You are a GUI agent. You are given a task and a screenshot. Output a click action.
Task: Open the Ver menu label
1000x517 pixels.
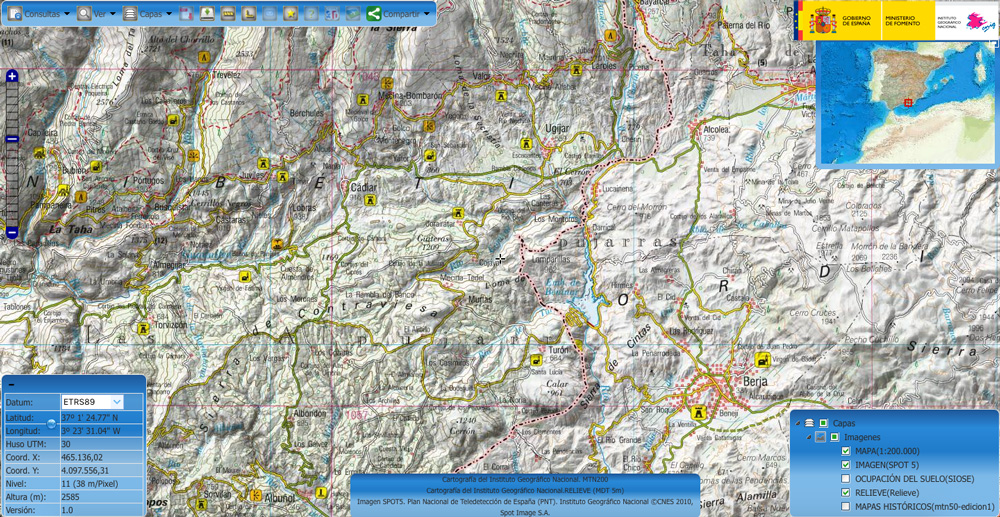(100, 13)
